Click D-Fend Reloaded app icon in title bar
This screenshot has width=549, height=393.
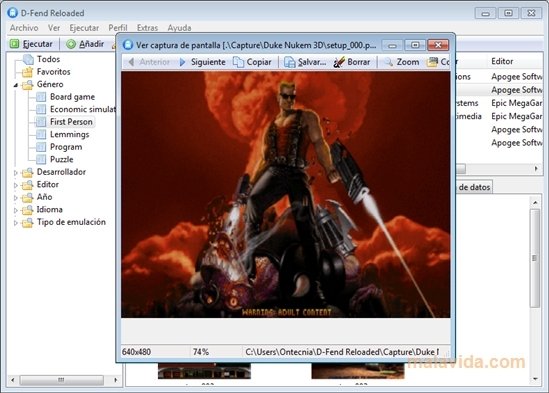coord(12,13)
